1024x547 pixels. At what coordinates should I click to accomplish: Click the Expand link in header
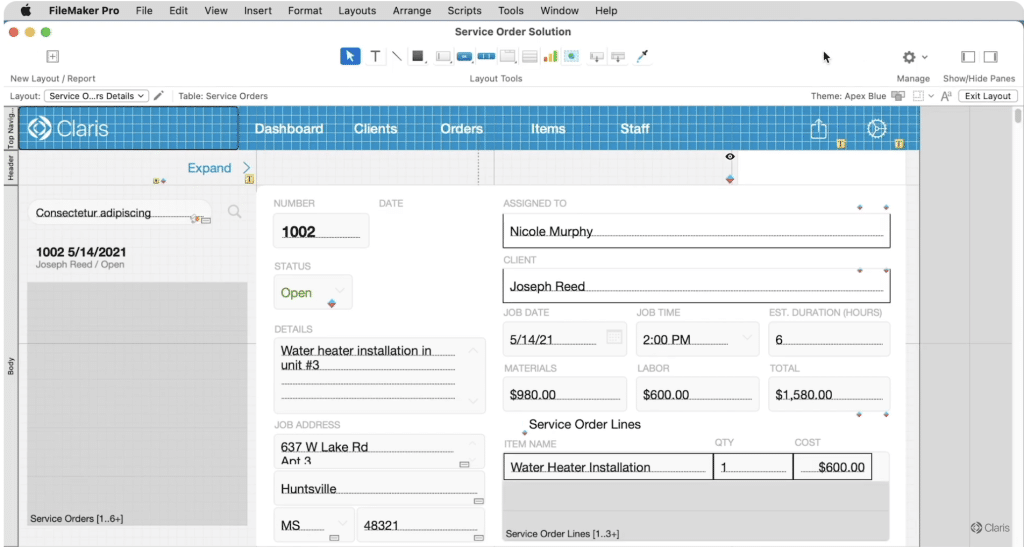pyautogui.click(x=209, y=168)
